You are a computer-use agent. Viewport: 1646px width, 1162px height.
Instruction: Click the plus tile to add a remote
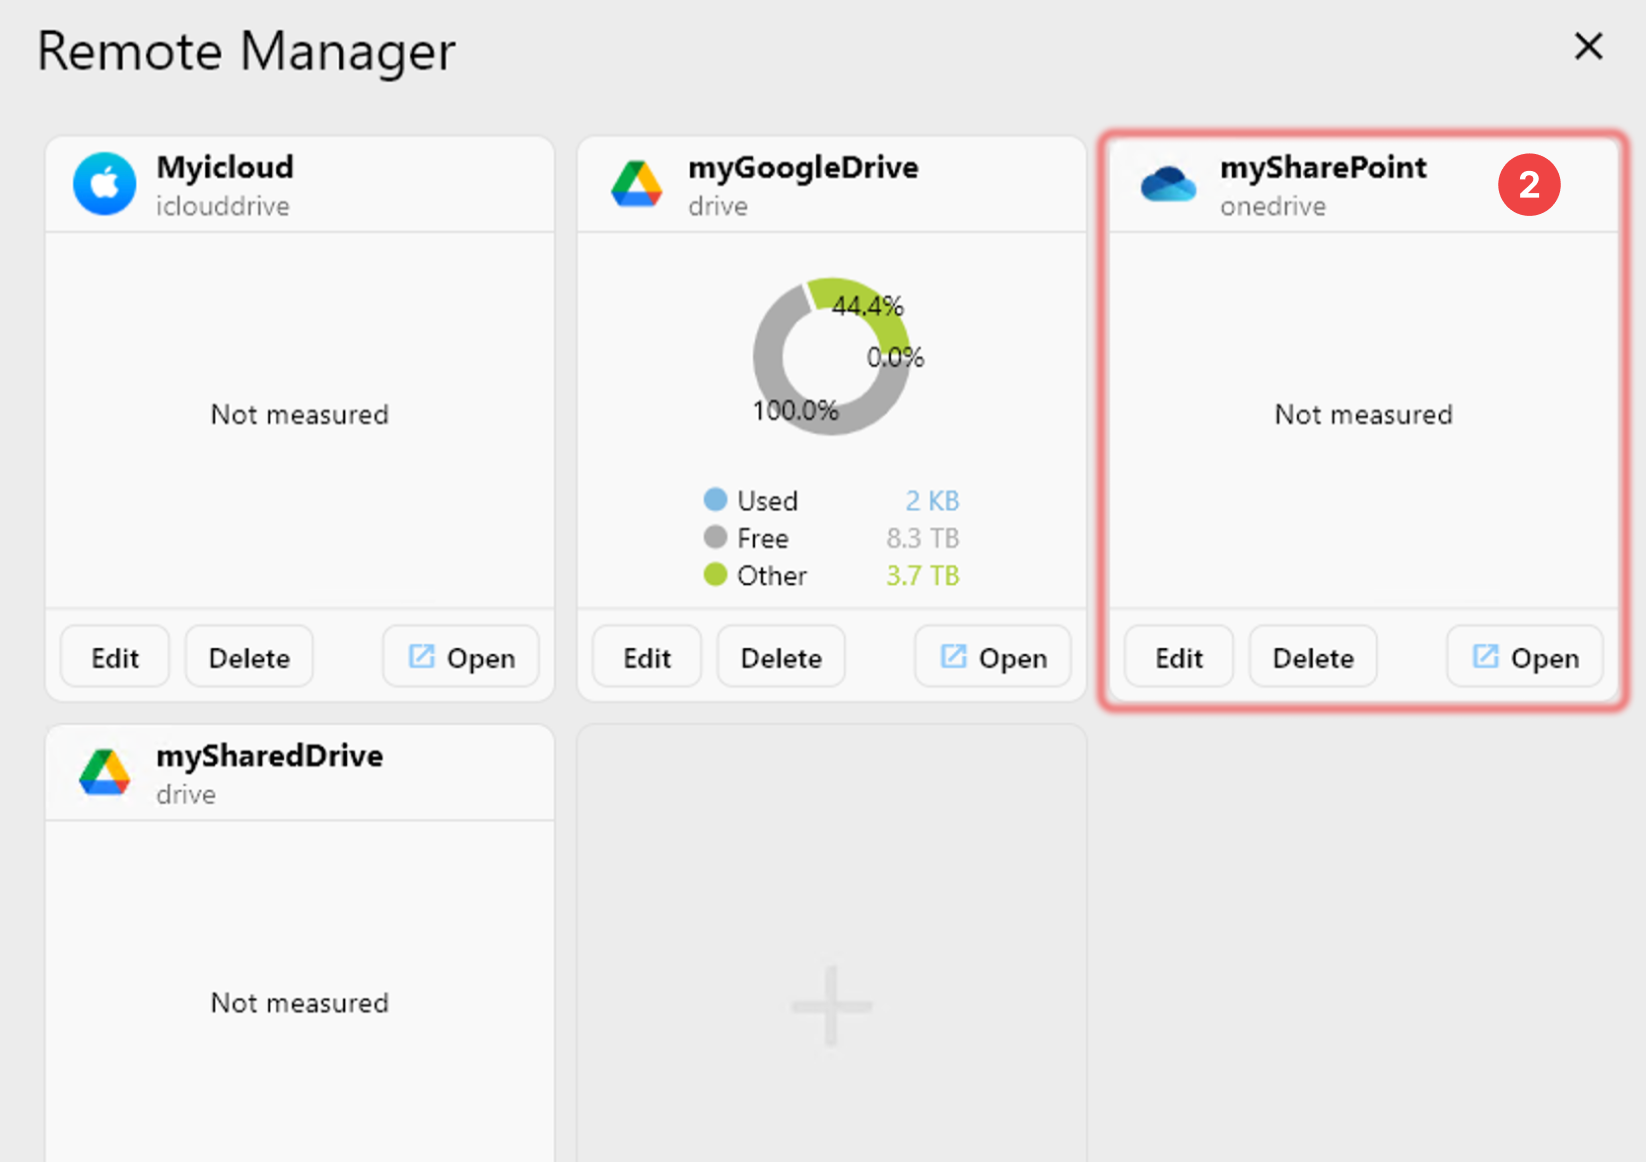point(830,1005)
